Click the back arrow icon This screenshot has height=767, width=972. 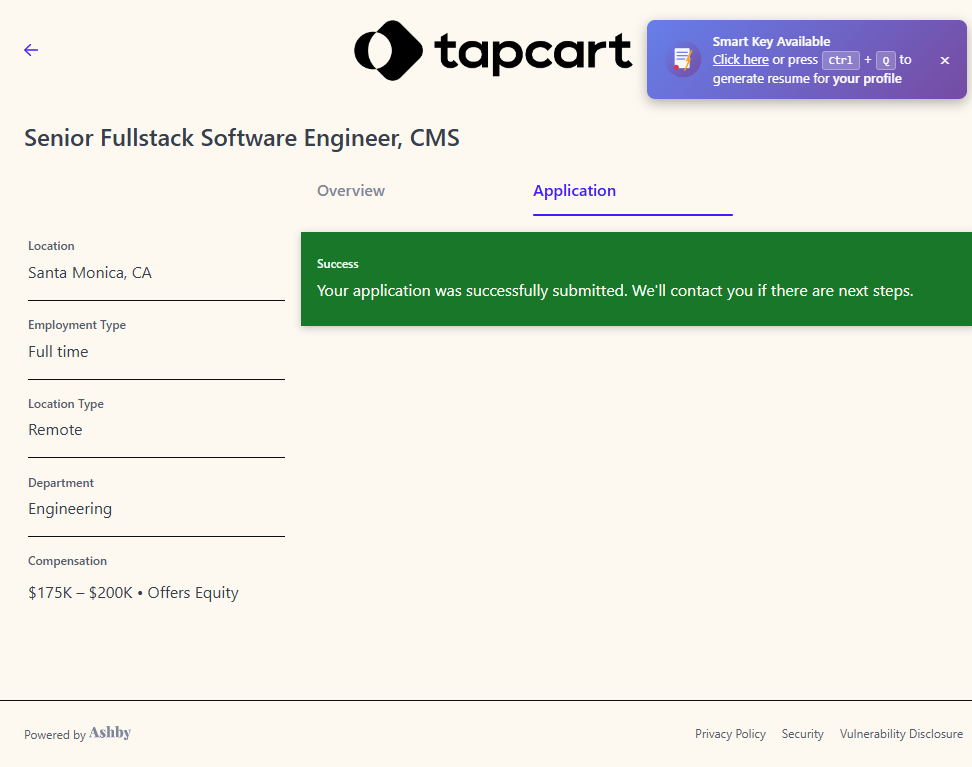click(x=31, y=50)
